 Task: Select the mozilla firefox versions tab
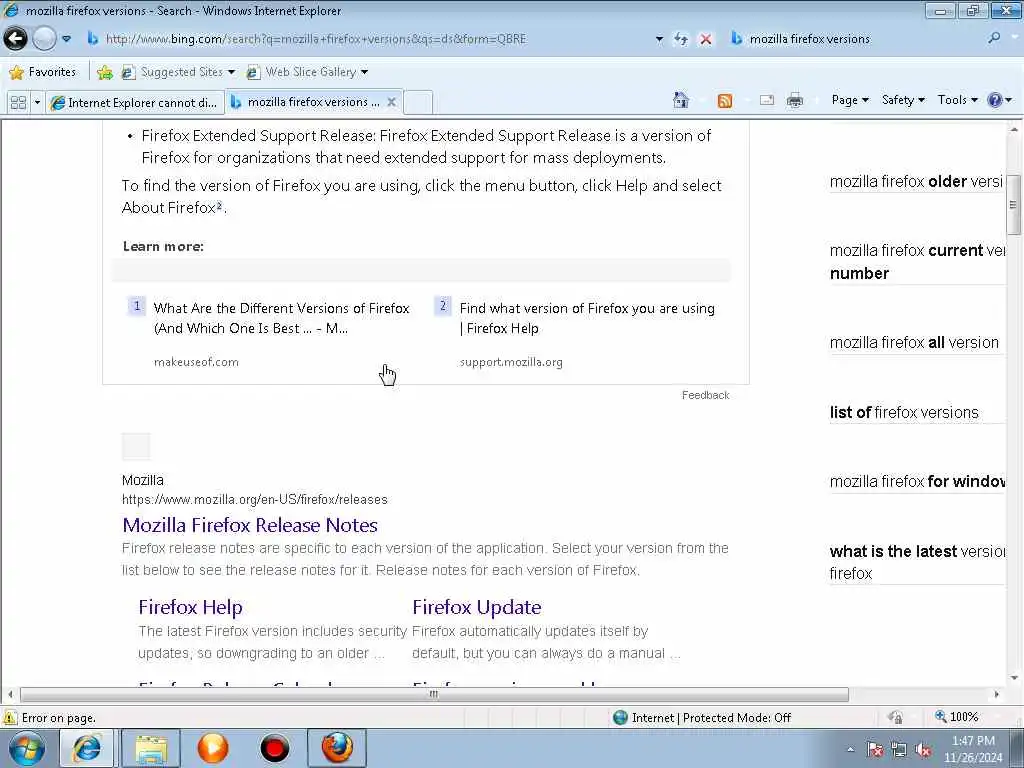click(306, 102)
